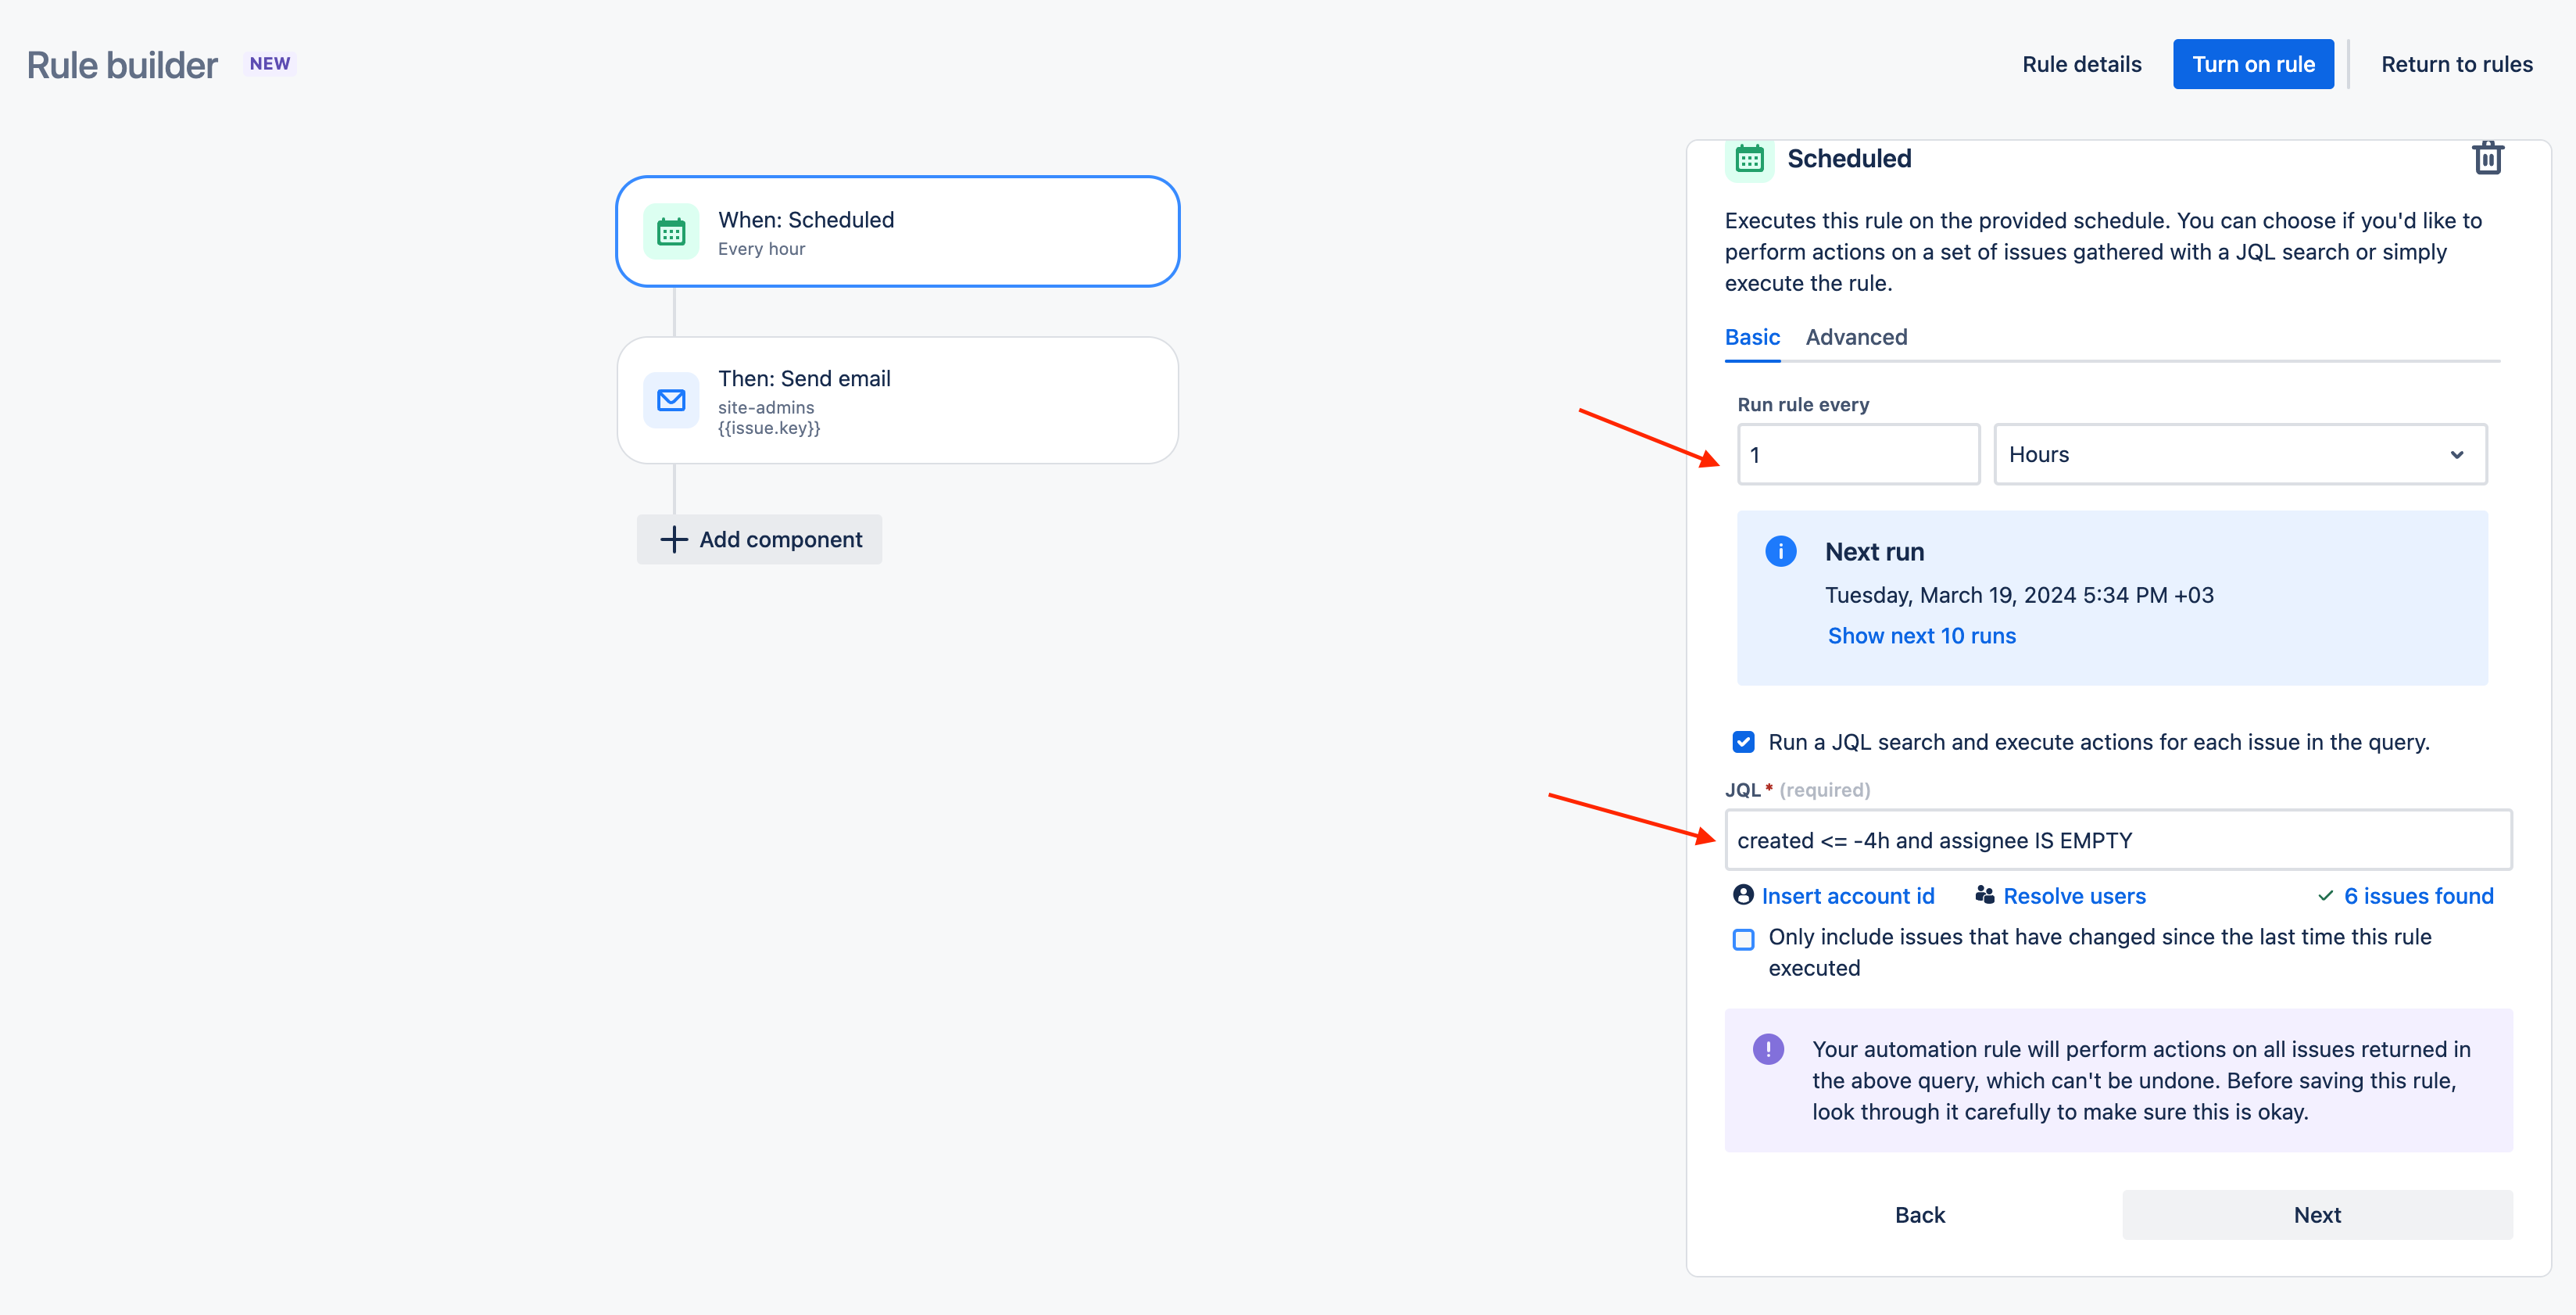Click the Next button
This screenshot has height=1315, width=2576.
point(2318,1214)
